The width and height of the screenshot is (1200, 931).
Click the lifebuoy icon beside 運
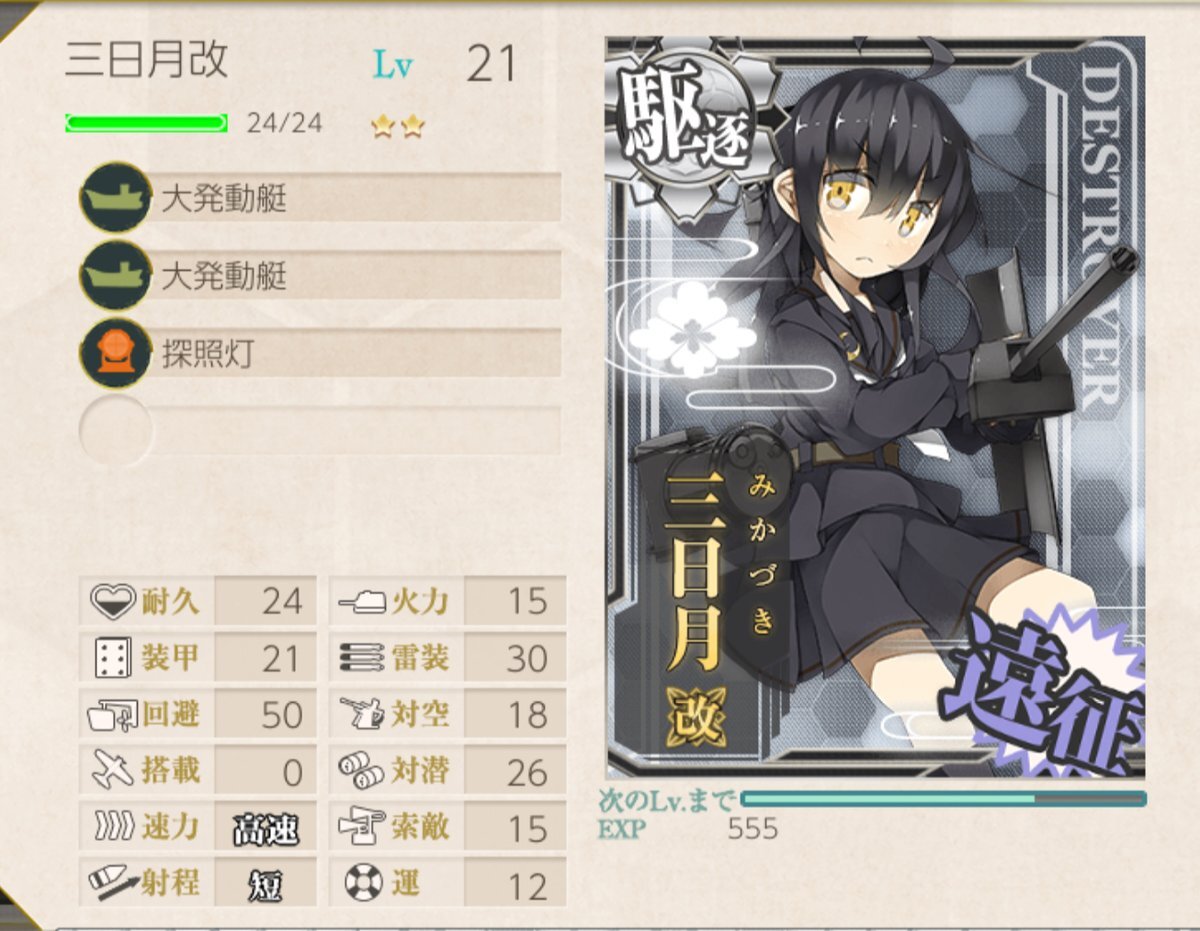point(362,883)
